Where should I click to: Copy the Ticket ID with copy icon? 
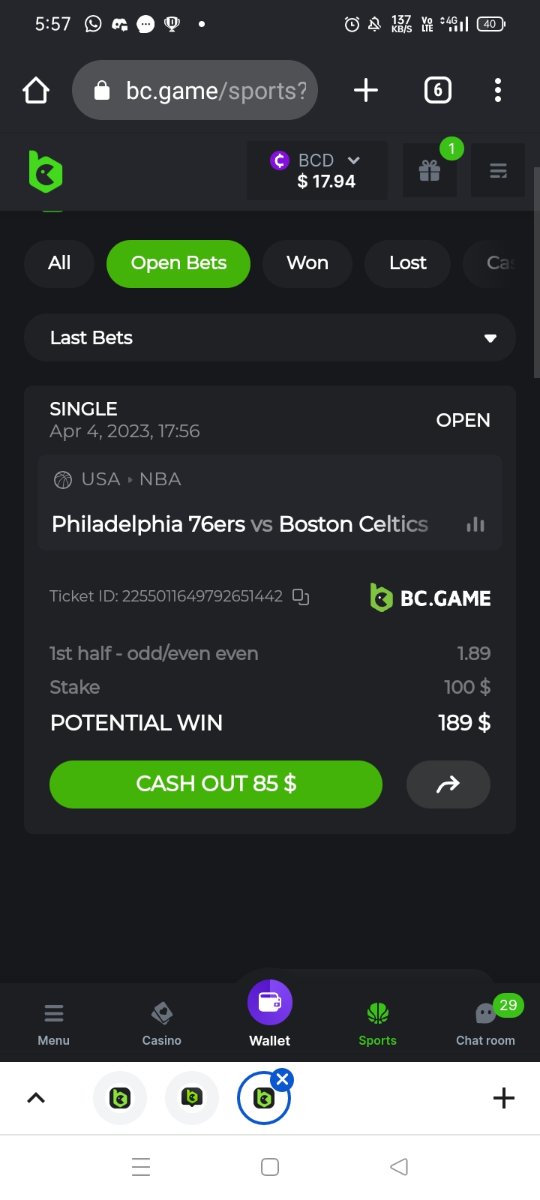(x=300, y=597)
